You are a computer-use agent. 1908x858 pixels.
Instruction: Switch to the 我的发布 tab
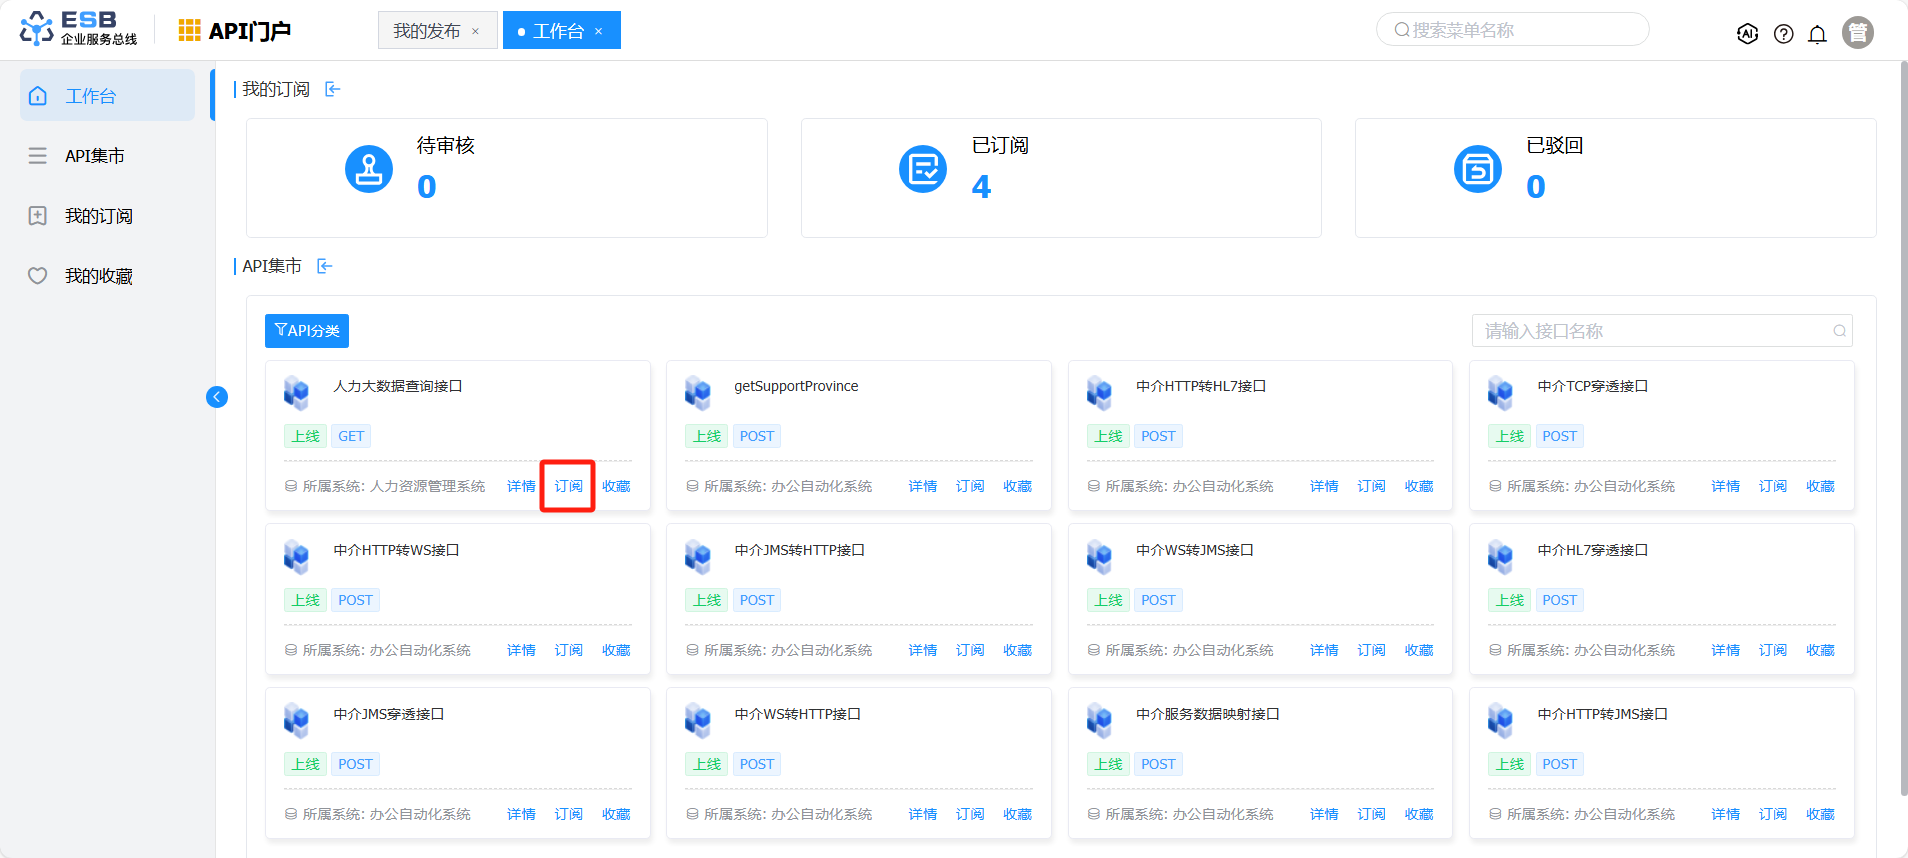coord(427,31)
